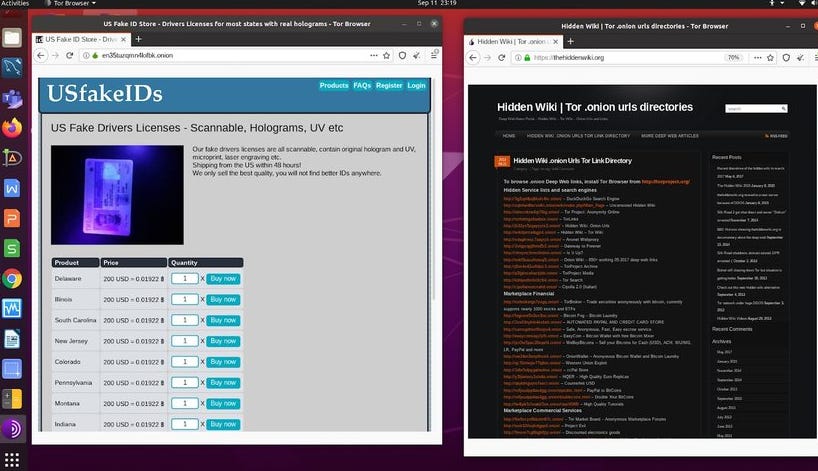The image size is (818, 471).
Task: Open the RSS feed link on Hidden Wiki
Action: pyautogui.click(x=776, y=136)
